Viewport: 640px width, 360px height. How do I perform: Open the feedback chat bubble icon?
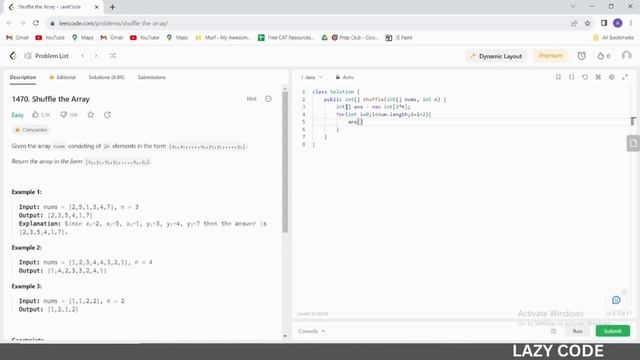click(x=616, y=300)
